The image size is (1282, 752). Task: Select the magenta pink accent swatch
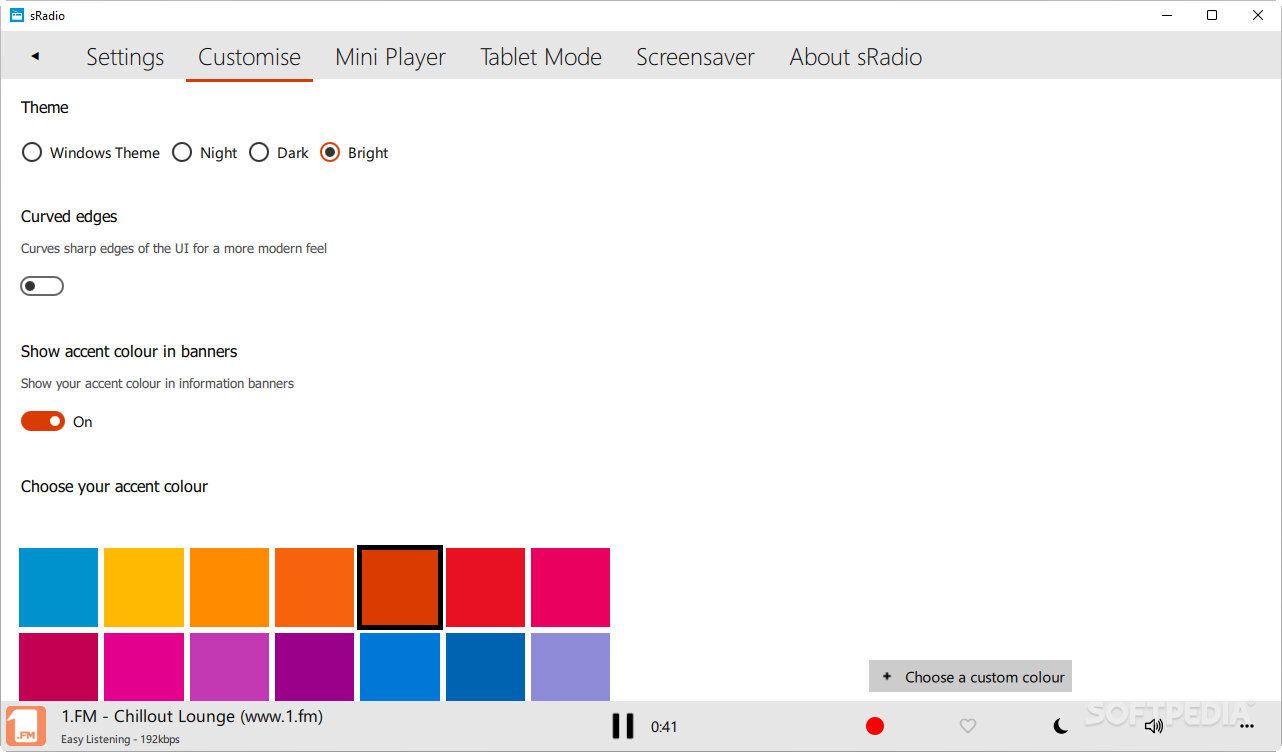[x=144, y=667]
